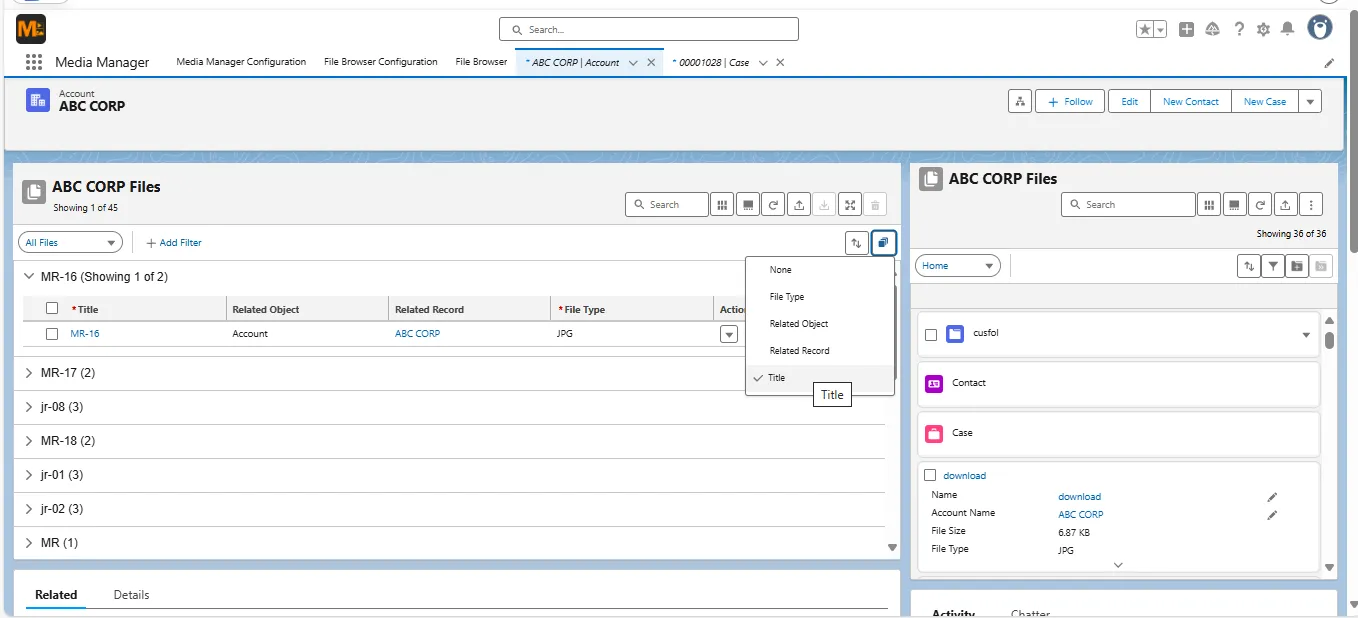Expand the jr-02 (3) group
The width and height of the screenshot is (1358, 618).
pos(28,509)
